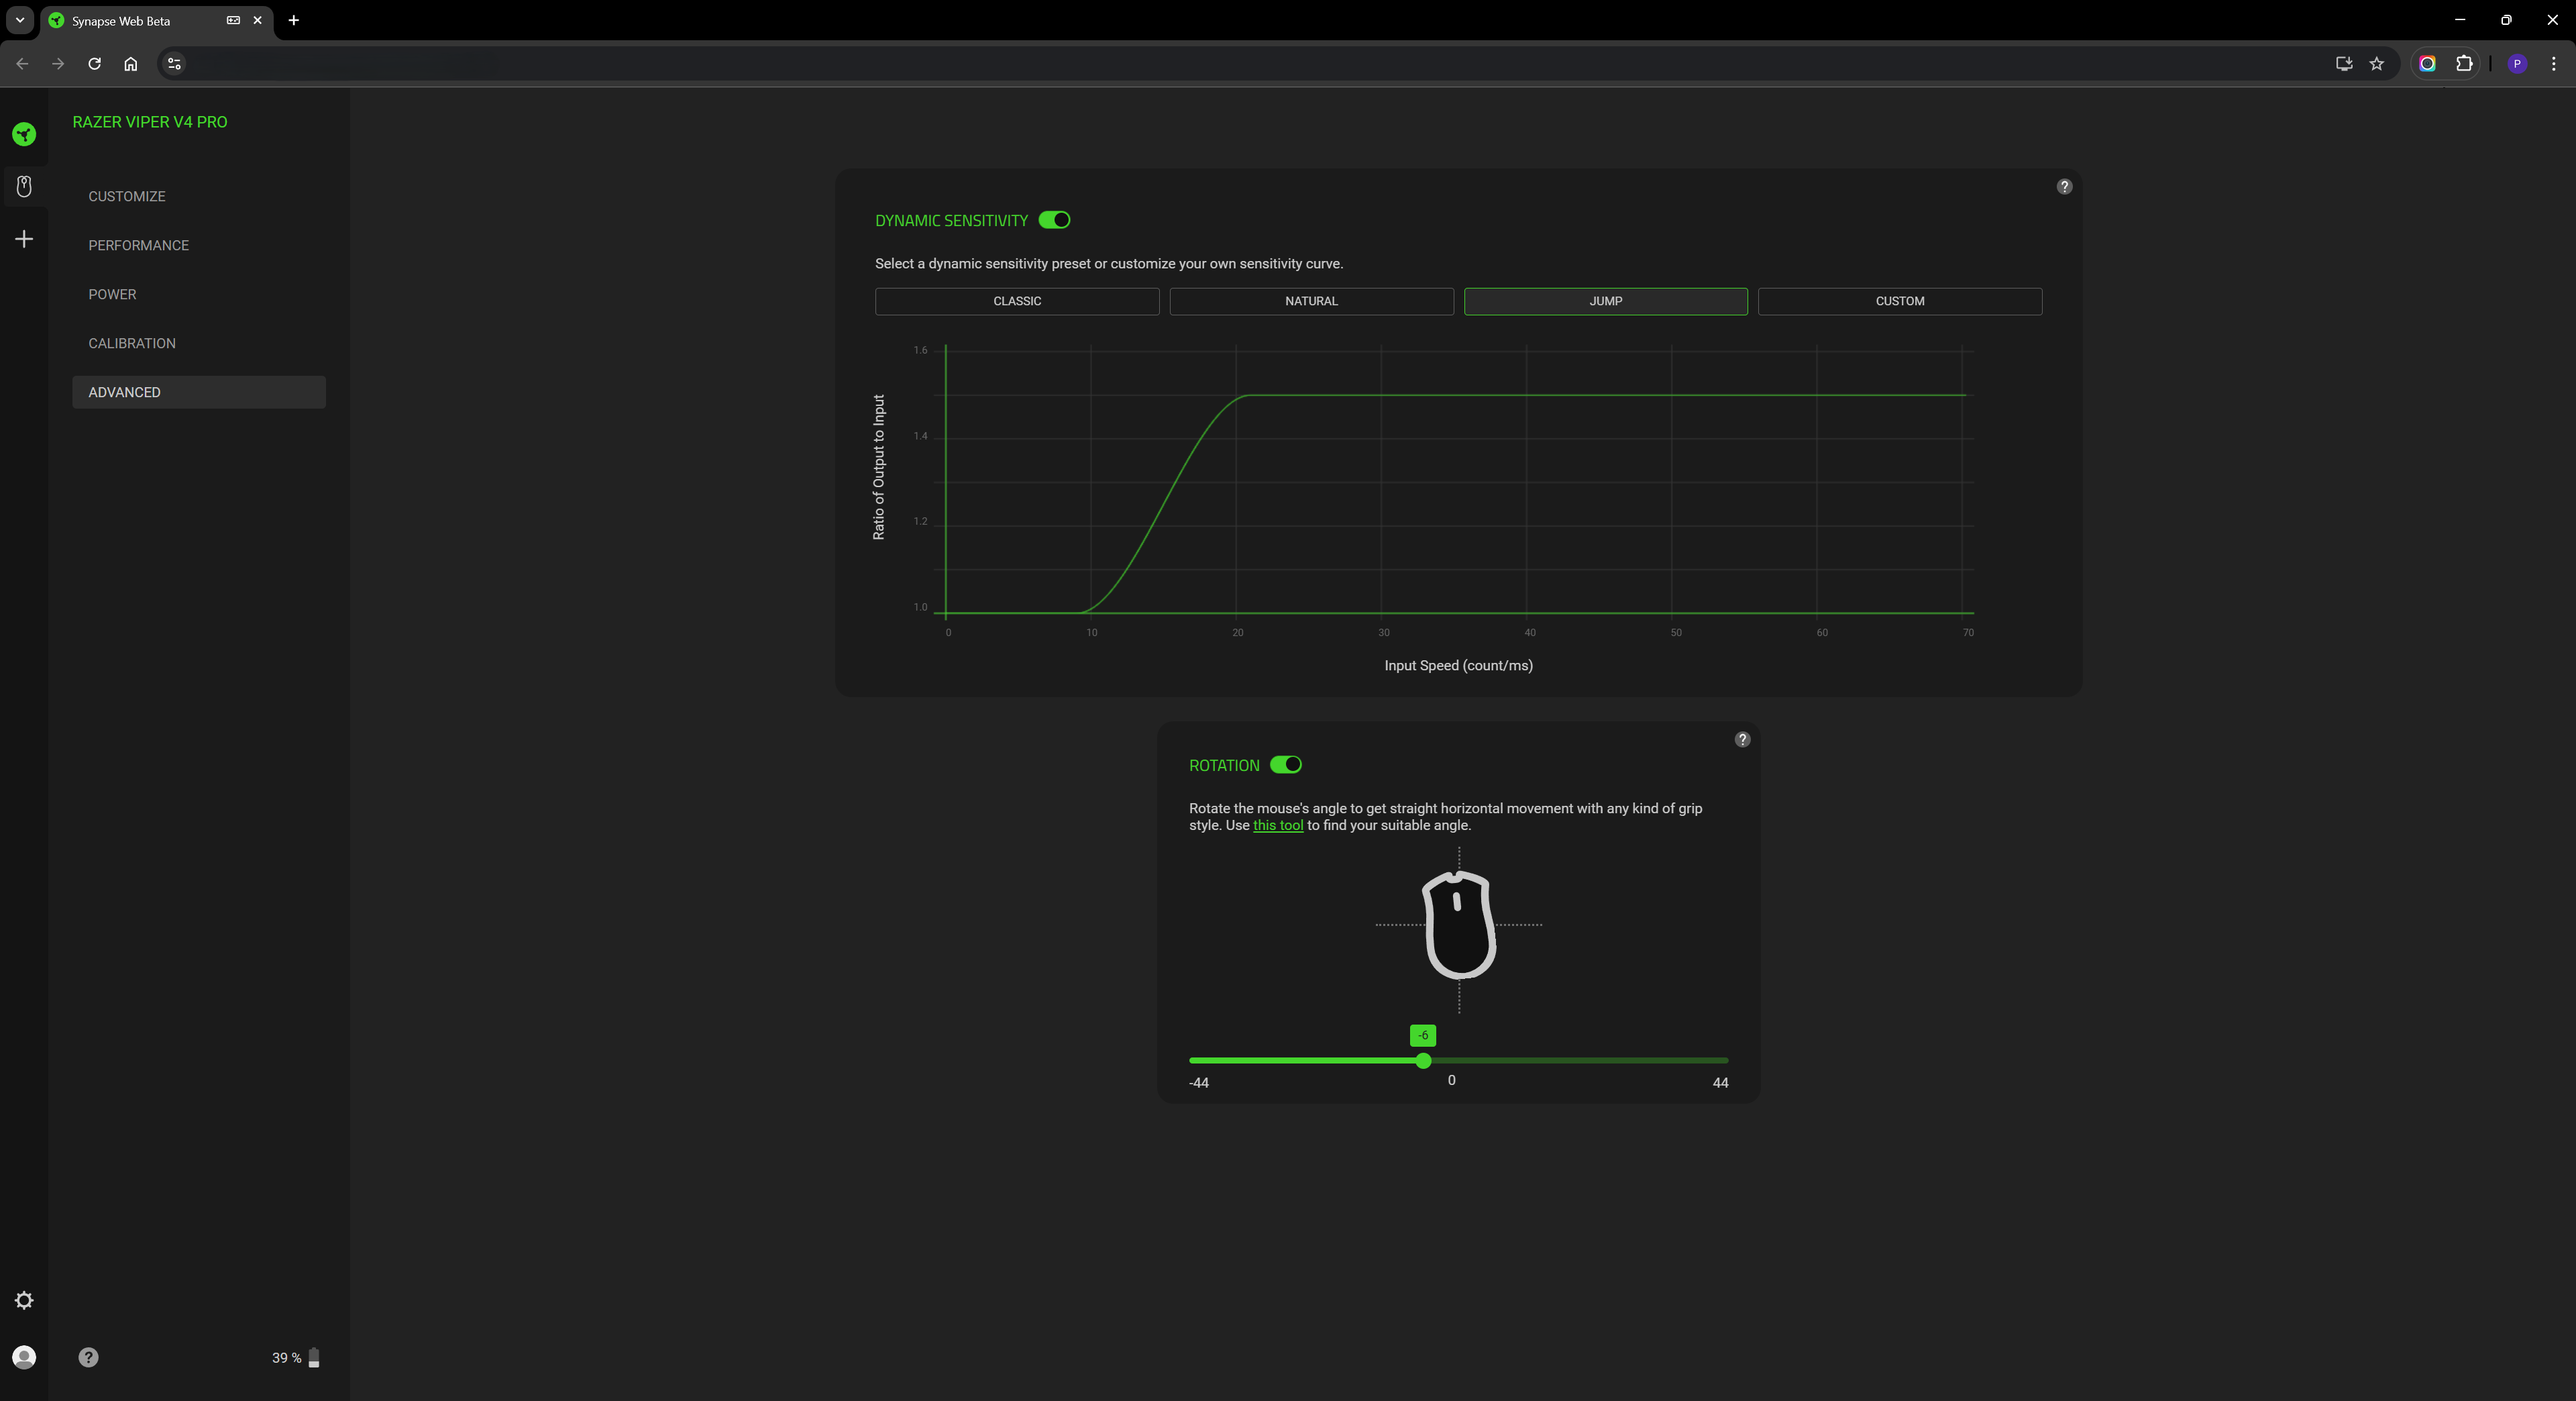Viewport: 2576px width, 1401px height.
Task: Click the help question mark near battery
Action: pyautogui.click(x=88, y=1357)
